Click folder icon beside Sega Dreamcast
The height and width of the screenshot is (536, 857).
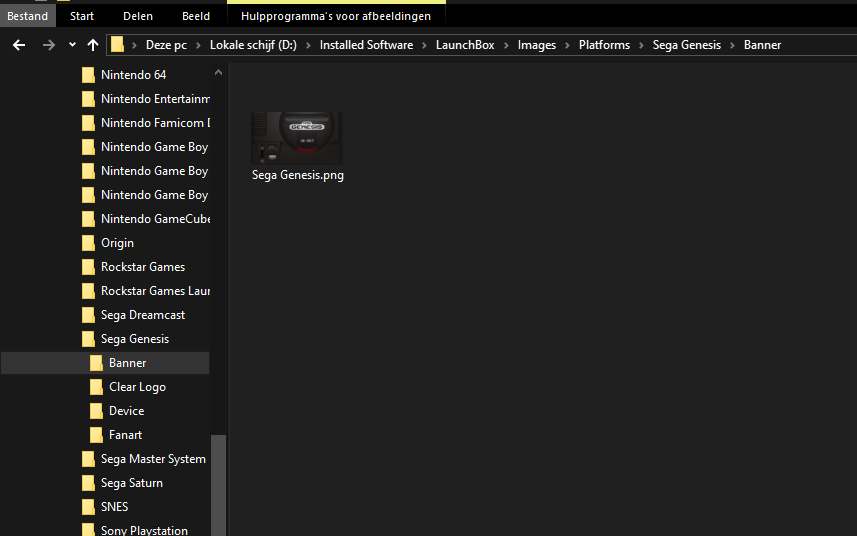88,315
